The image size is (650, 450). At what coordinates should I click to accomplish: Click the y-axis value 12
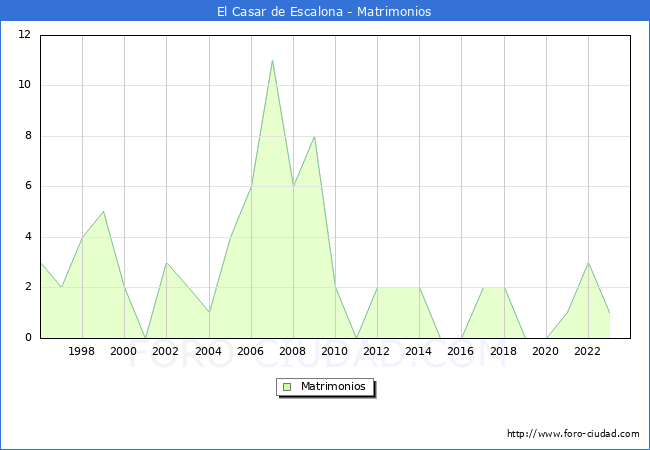point(25,34)
